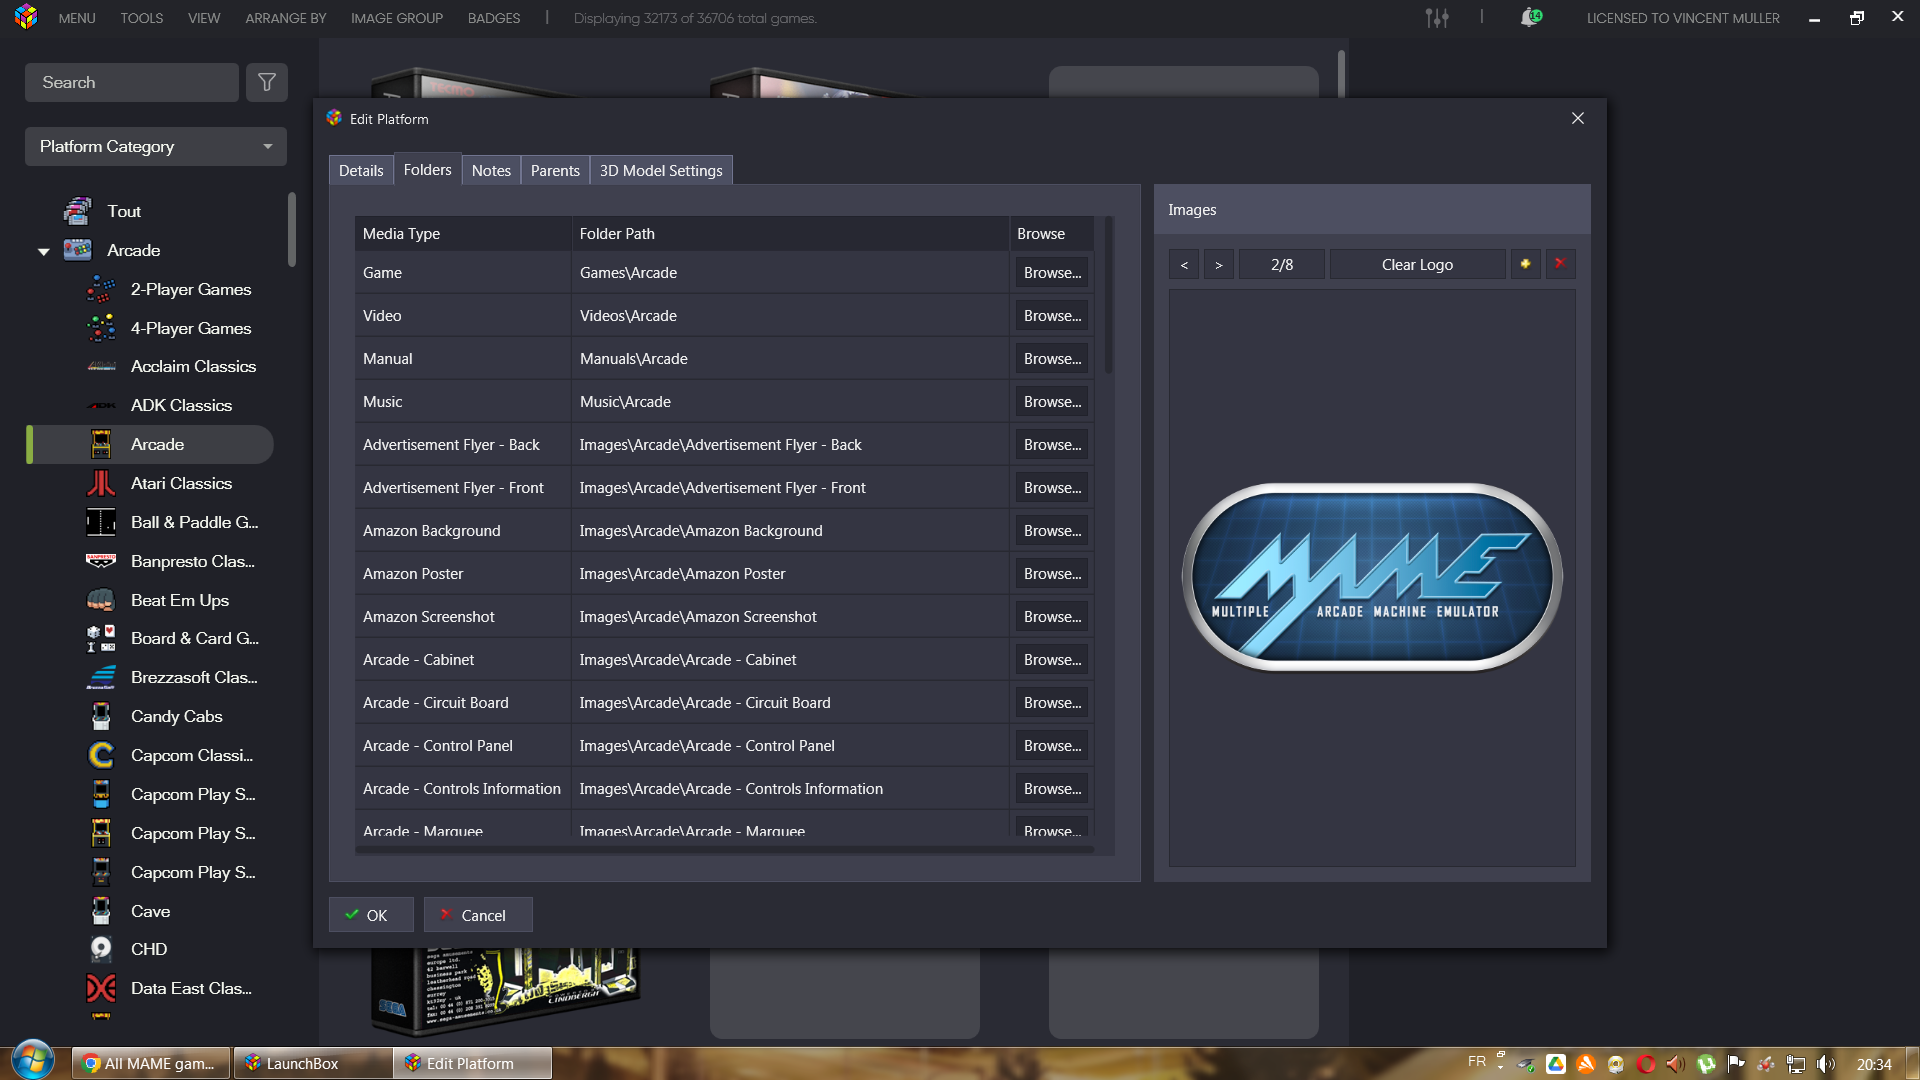
Task: Open the BADGES menu
Action: [x=494, y=18]
